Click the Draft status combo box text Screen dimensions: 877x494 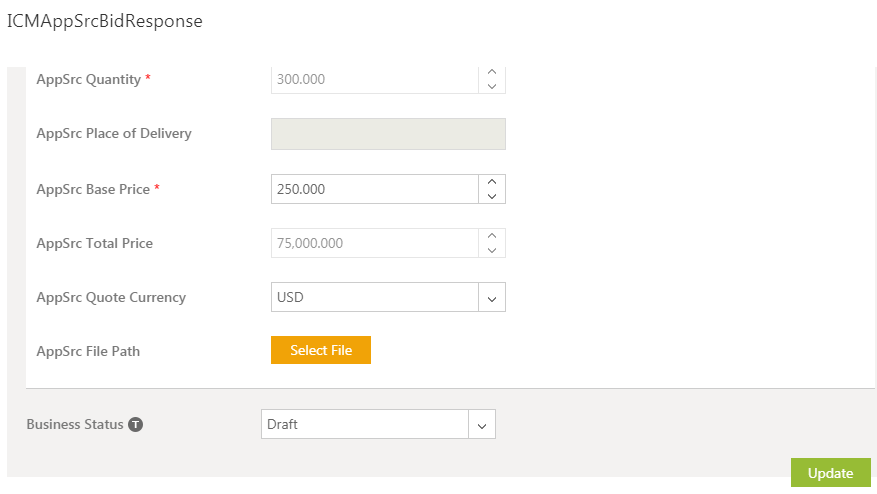[282, 424]
